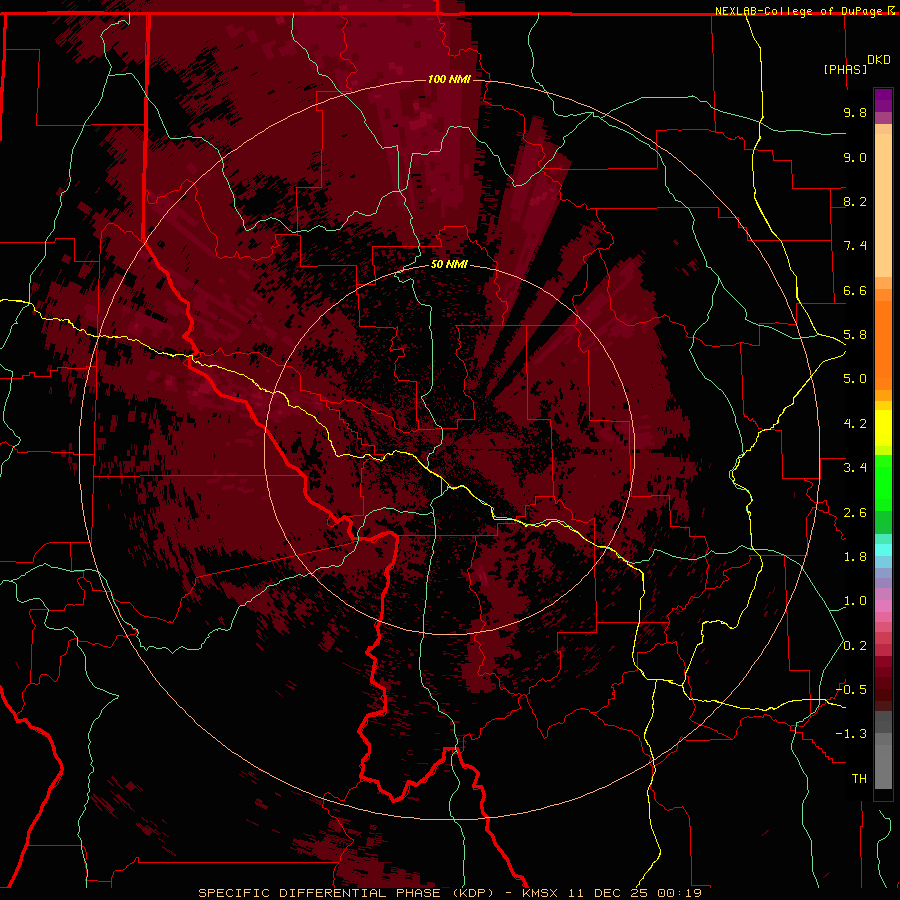Click the DKD label above the color scale
900x900 pixels.
pos(879,60)
